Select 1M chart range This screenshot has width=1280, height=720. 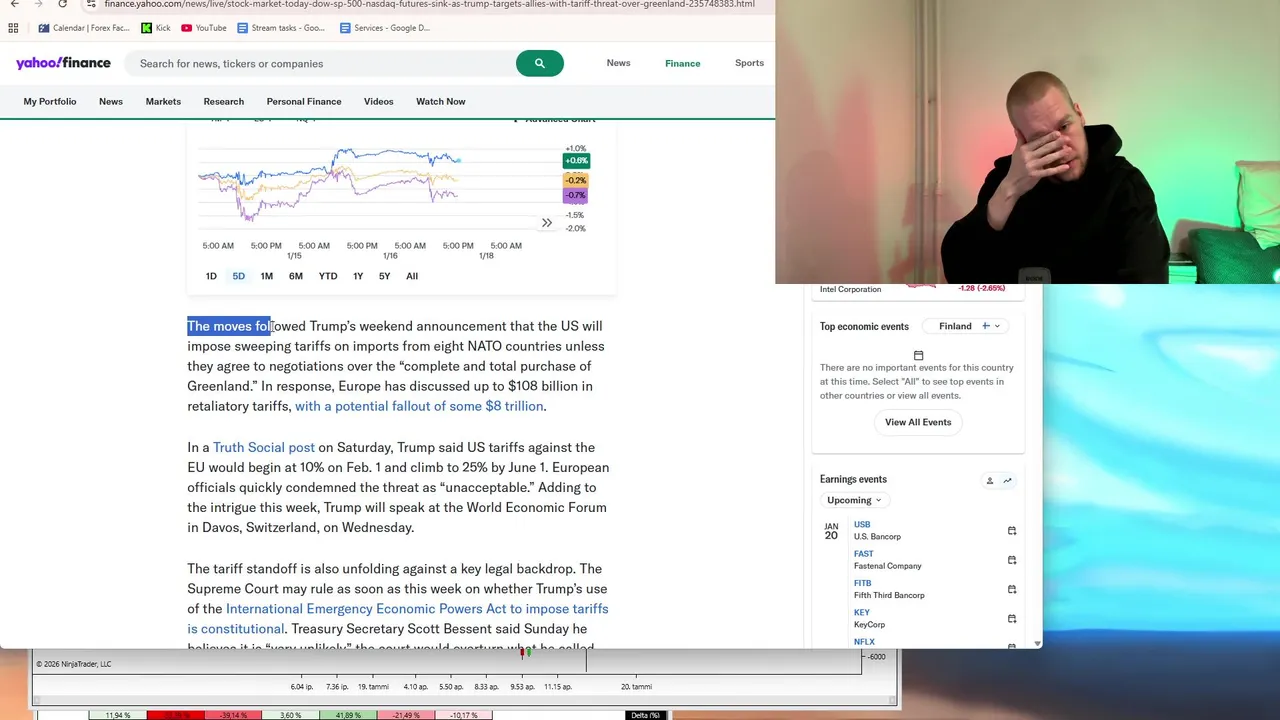(267, 276)
